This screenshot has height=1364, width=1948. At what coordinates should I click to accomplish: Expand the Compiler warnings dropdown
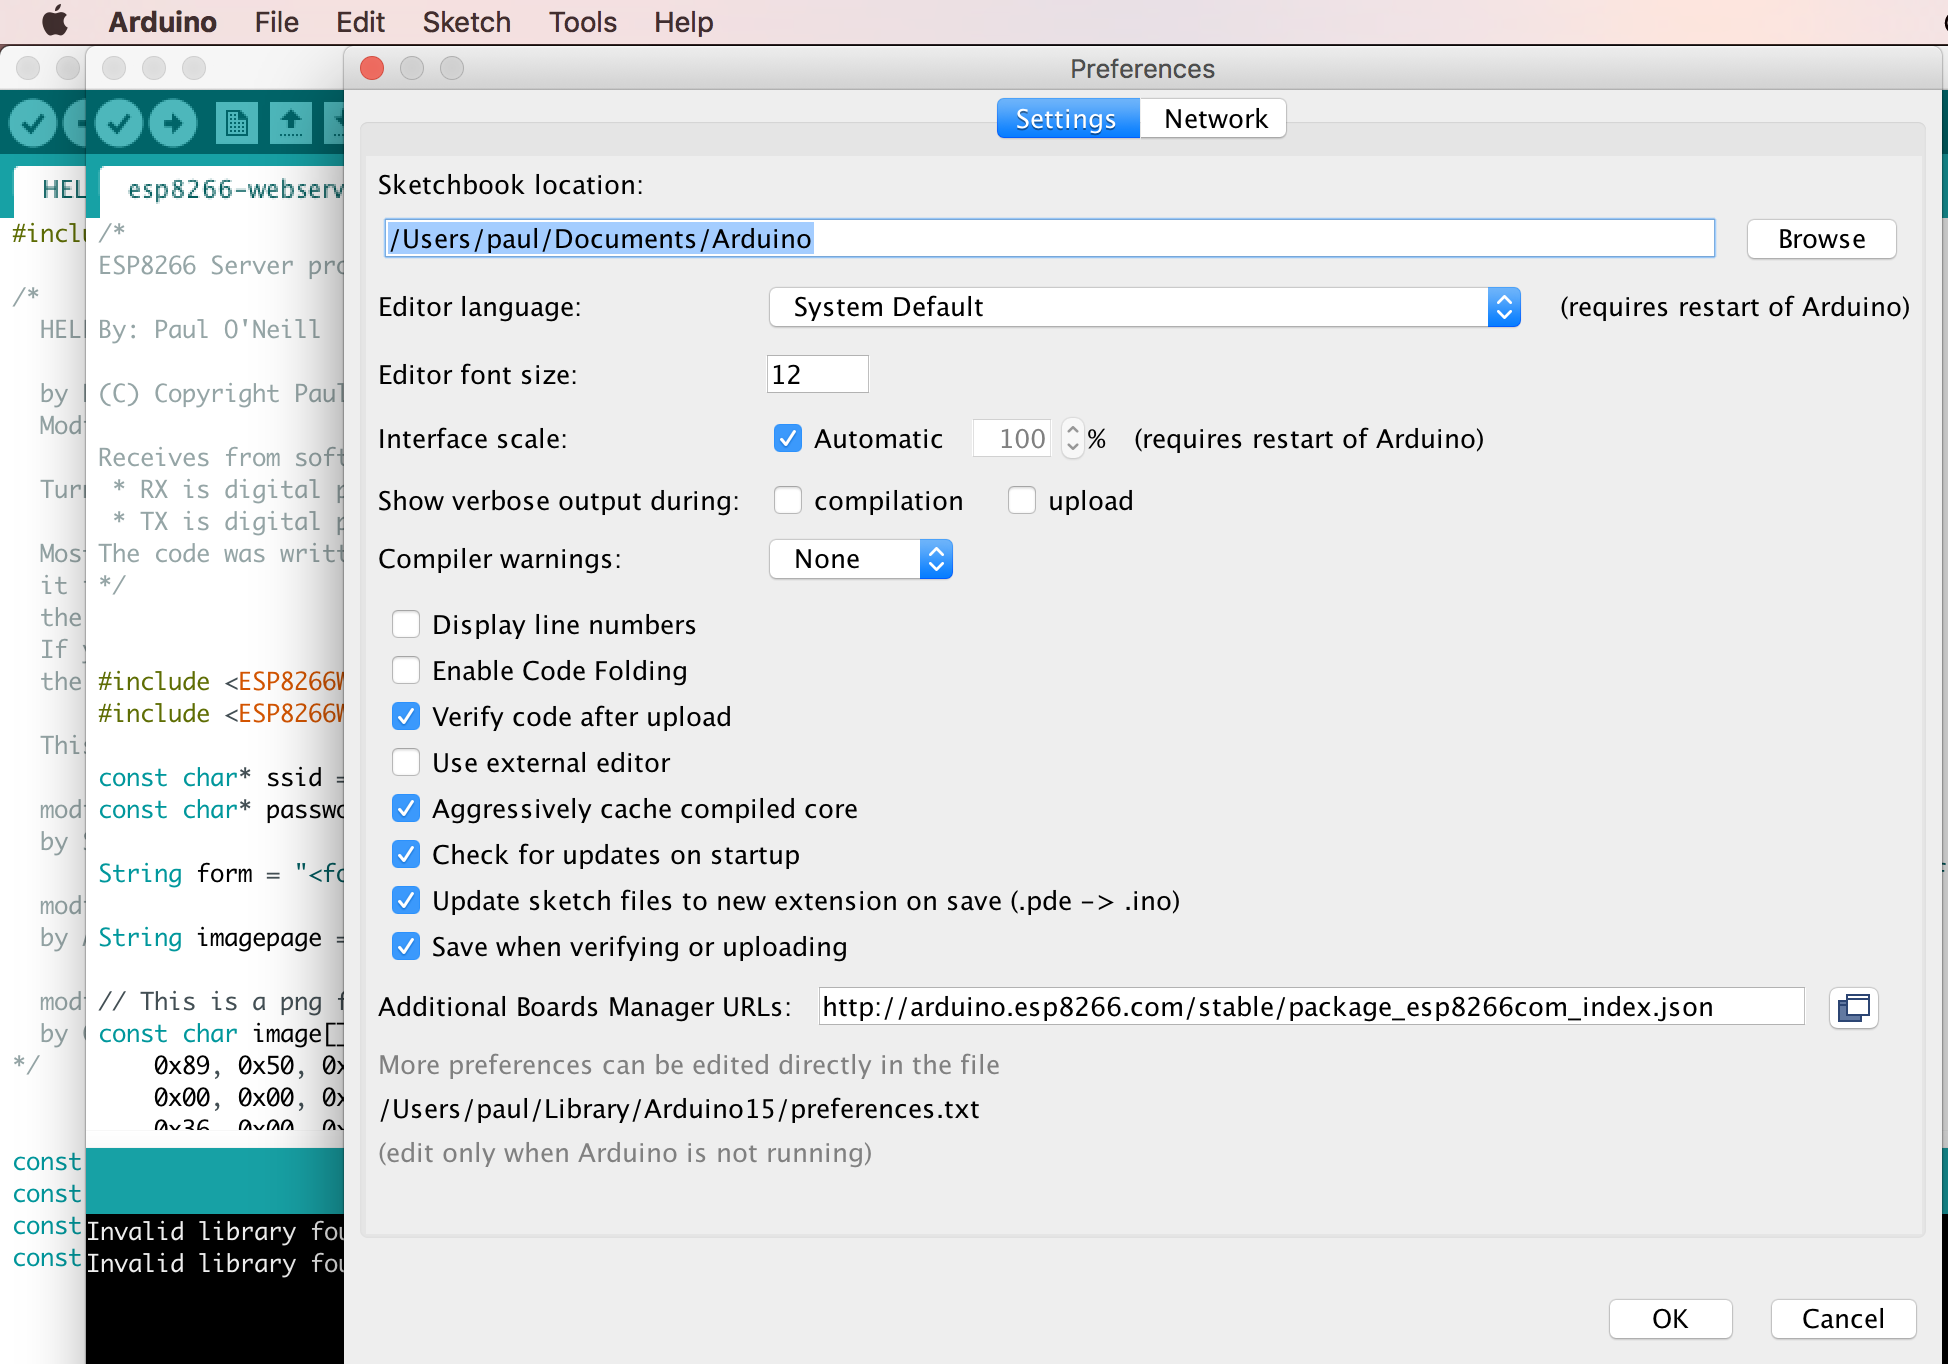pyautogui.click(x=860, y=559)
